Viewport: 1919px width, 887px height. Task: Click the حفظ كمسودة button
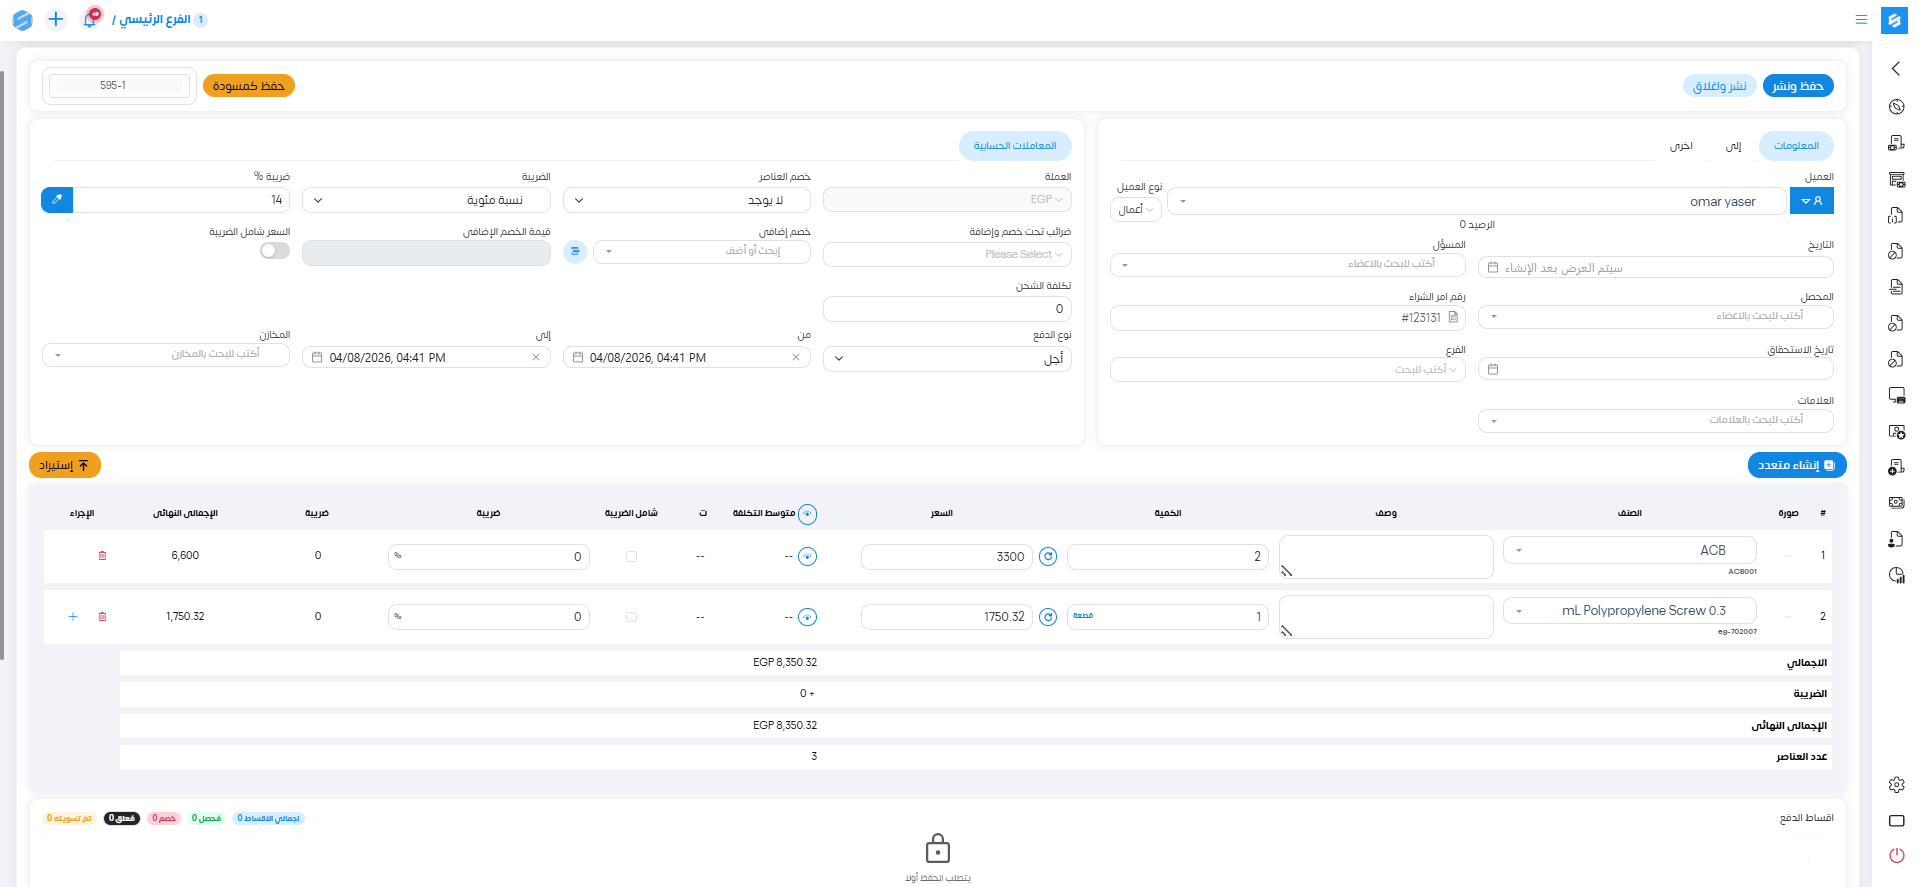[249, 86]
